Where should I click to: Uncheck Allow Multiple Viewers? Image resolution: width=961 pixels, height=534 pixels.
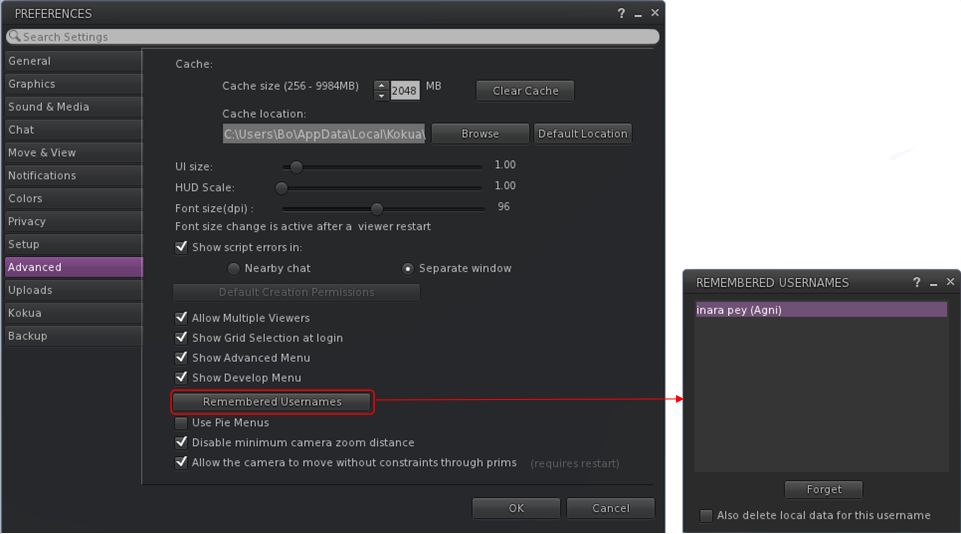(181, 318)
